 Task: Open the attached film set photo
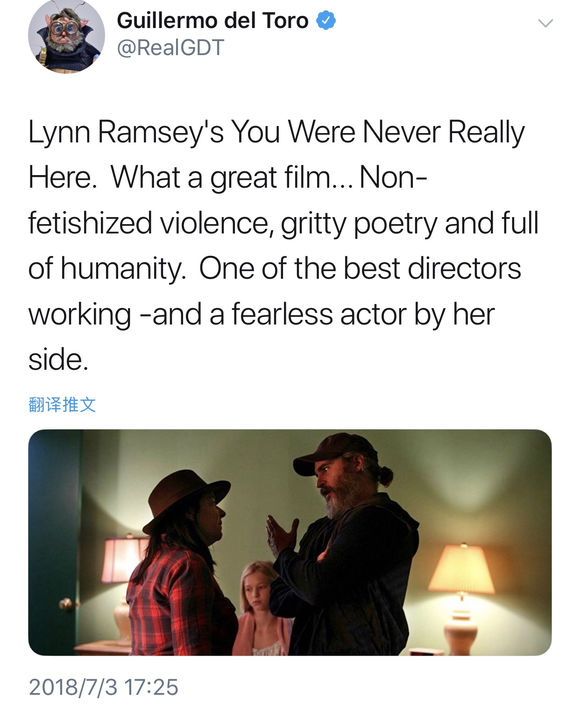(290, 542)
